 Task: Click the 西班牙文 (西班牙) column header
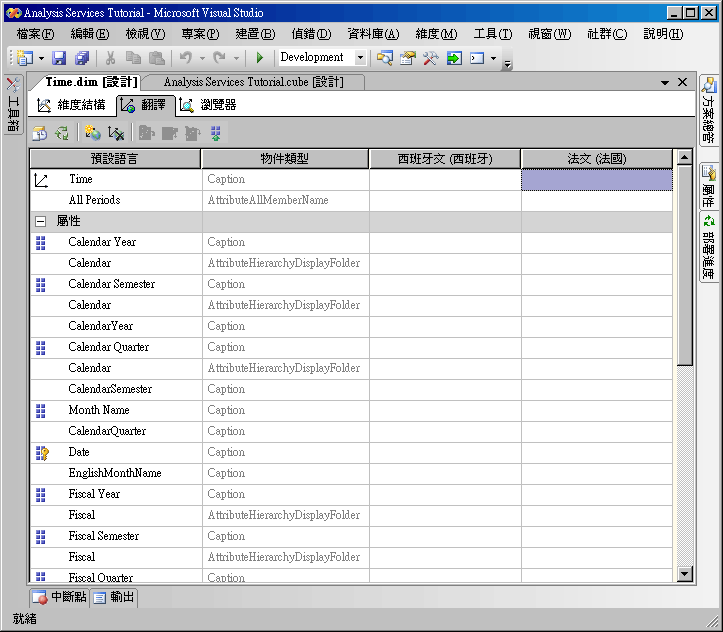(x=444, y=159)
